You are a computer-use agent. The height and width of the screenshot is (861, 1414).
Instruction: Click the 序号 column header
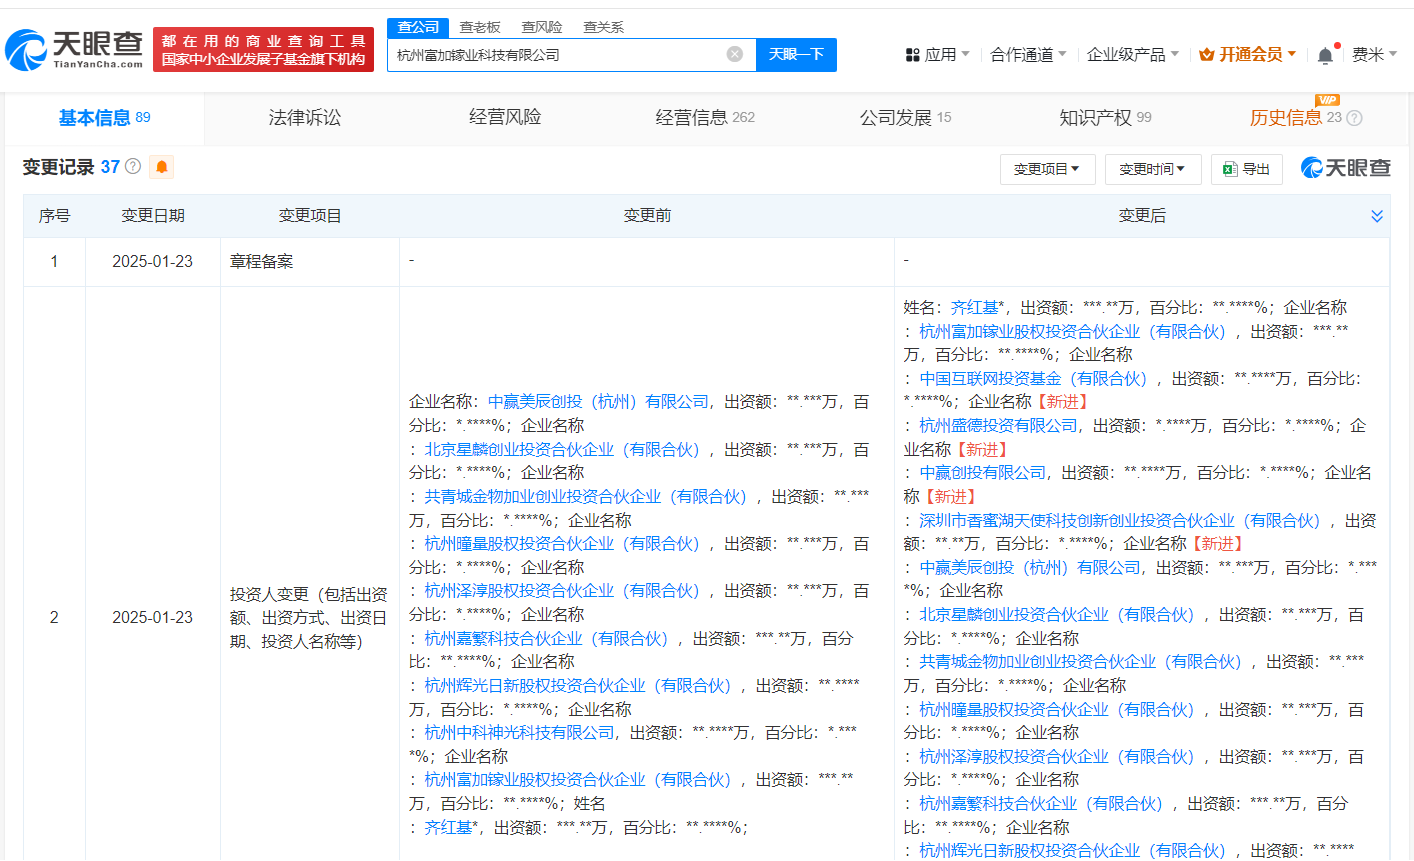(54, 216)
